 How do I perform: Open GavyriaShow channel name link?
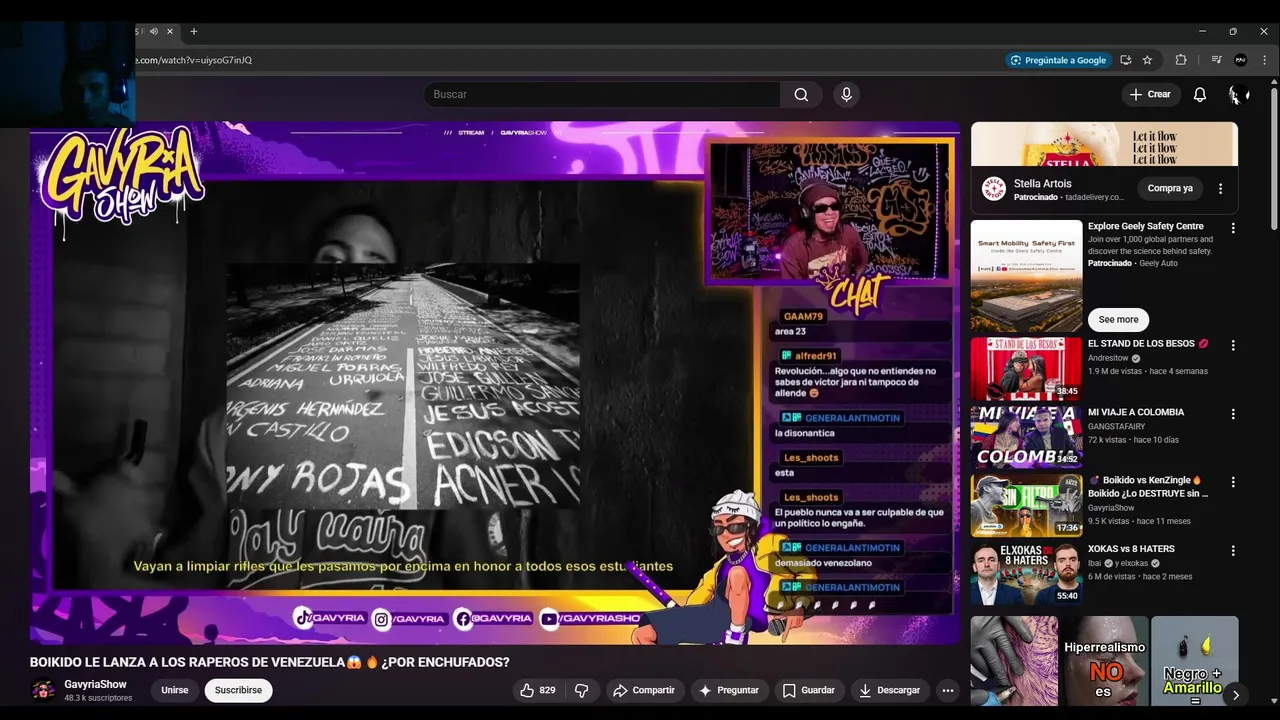pos(95,685)
